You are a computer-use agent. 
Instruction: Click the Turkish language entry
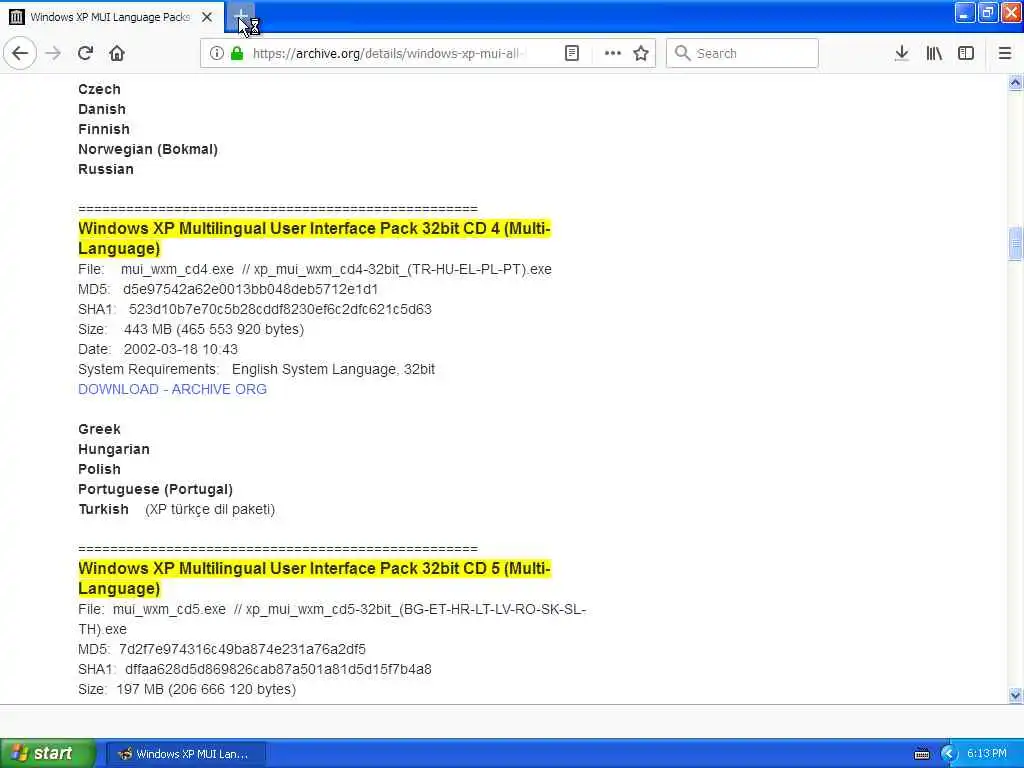(x=103, y=509)
